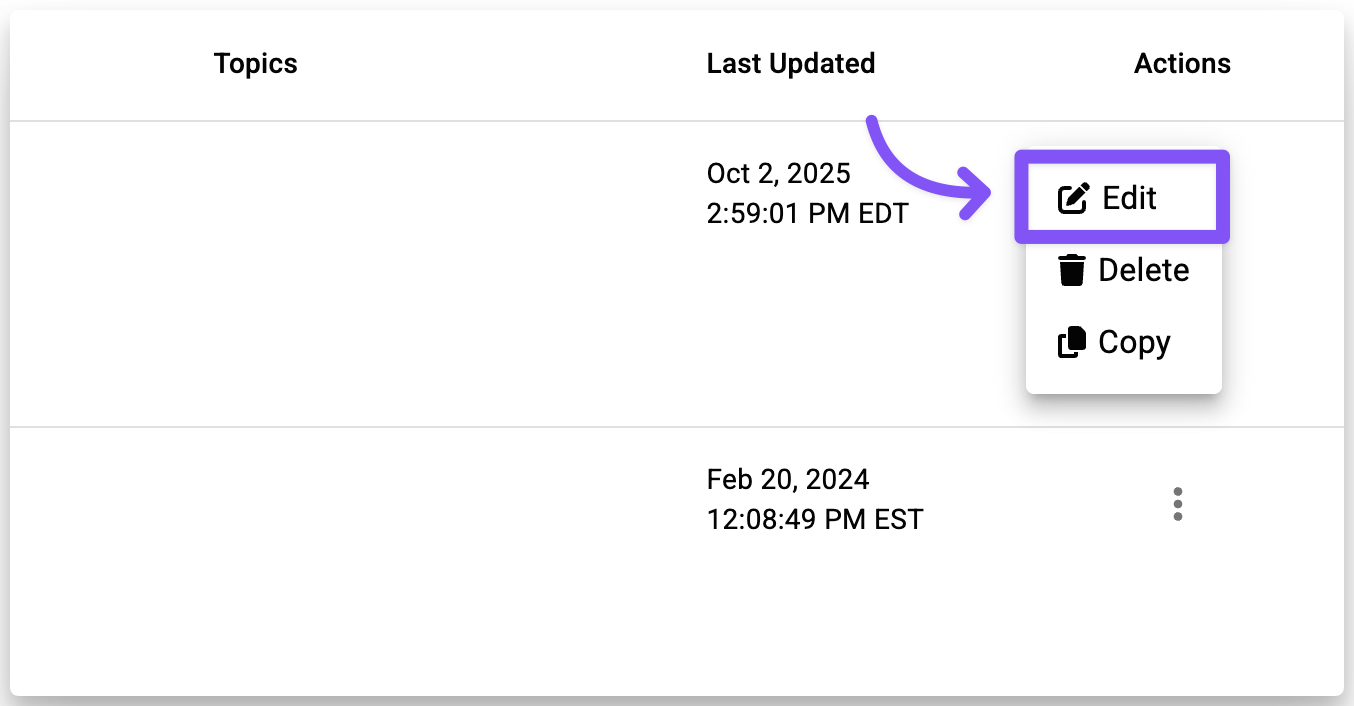Select the Delete label in the actions menu
The height and width of the screenshot is (706, 1354).
(x=1144, y=270)
